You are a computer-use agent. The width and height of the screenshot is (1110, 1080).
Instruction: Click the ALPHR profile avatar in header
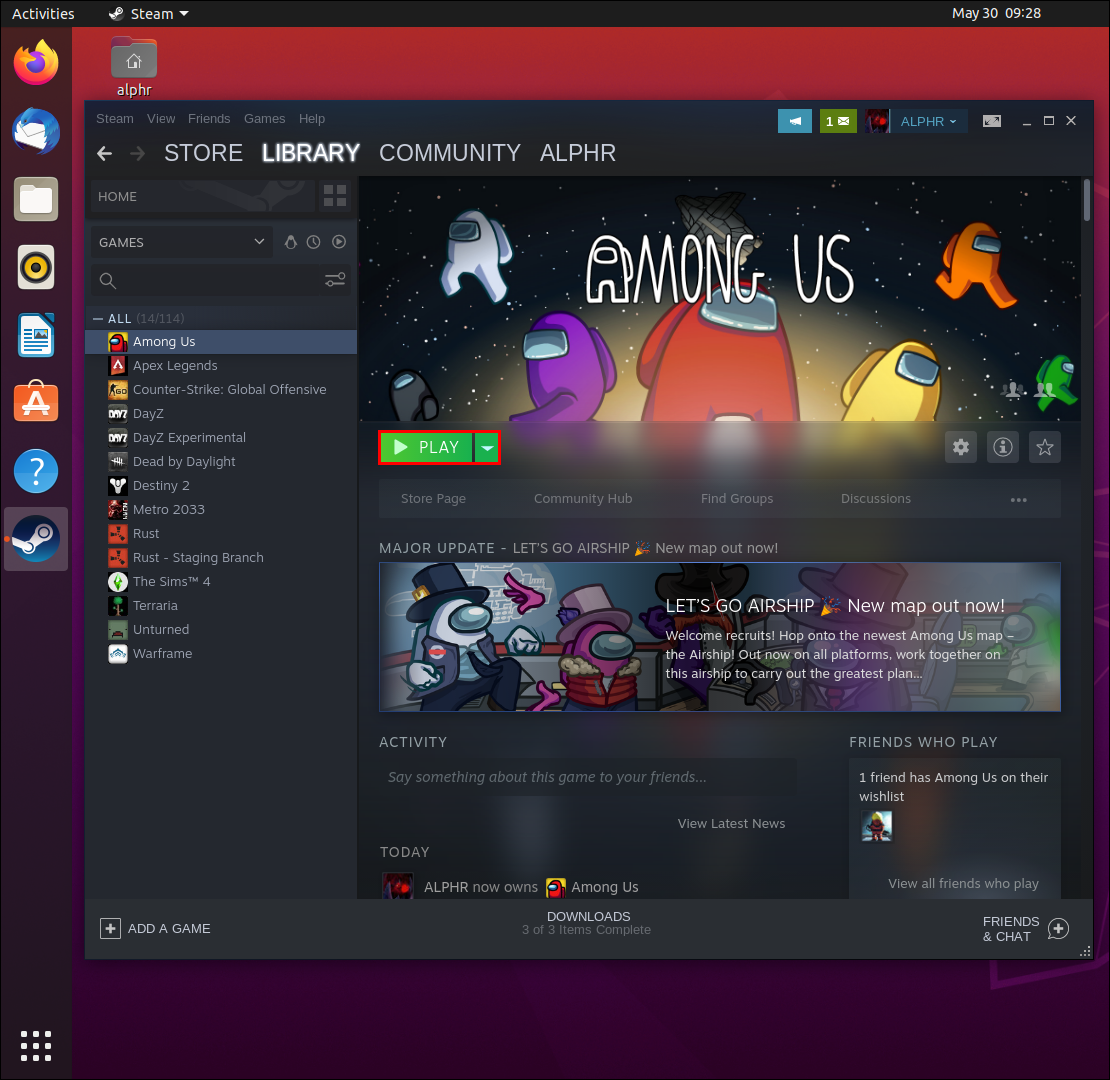pyautogui.click(x=878, y=121)
